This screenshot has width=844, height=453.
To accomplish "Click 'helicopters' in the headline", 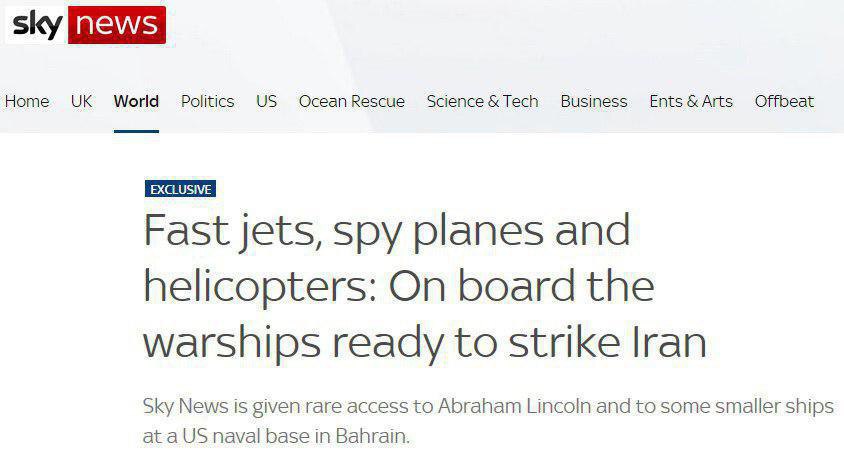I will pos(250,287).
